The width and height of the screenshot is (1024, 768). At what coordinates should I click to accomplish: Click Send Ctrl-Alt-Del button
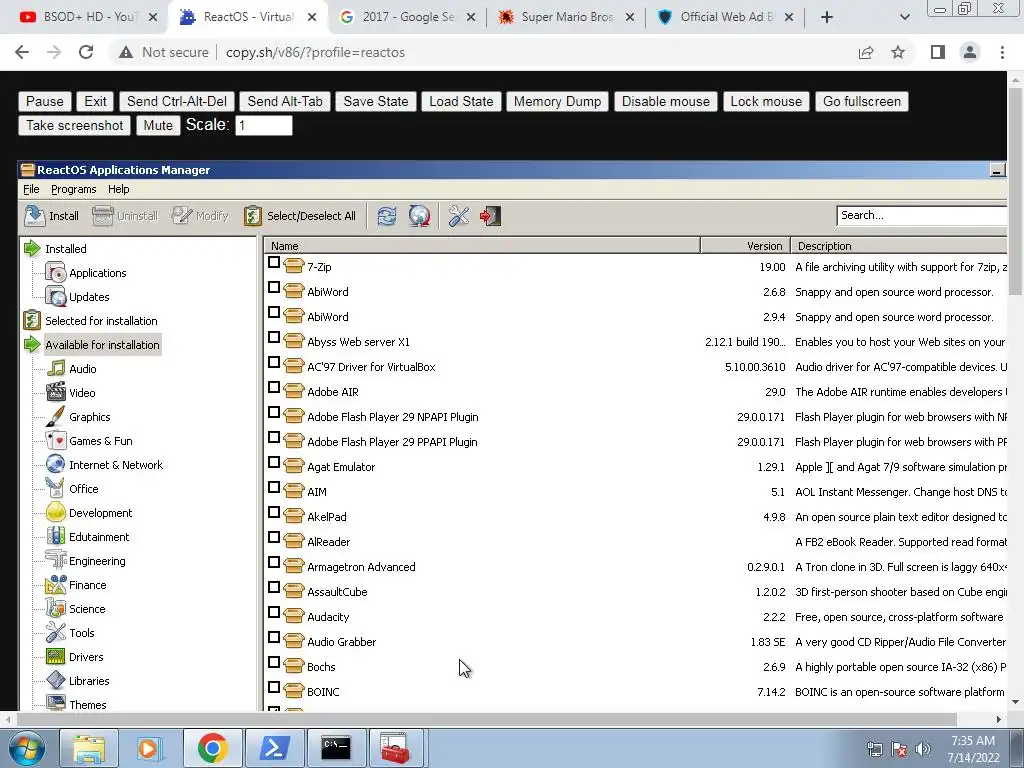(x=177, y=101)
